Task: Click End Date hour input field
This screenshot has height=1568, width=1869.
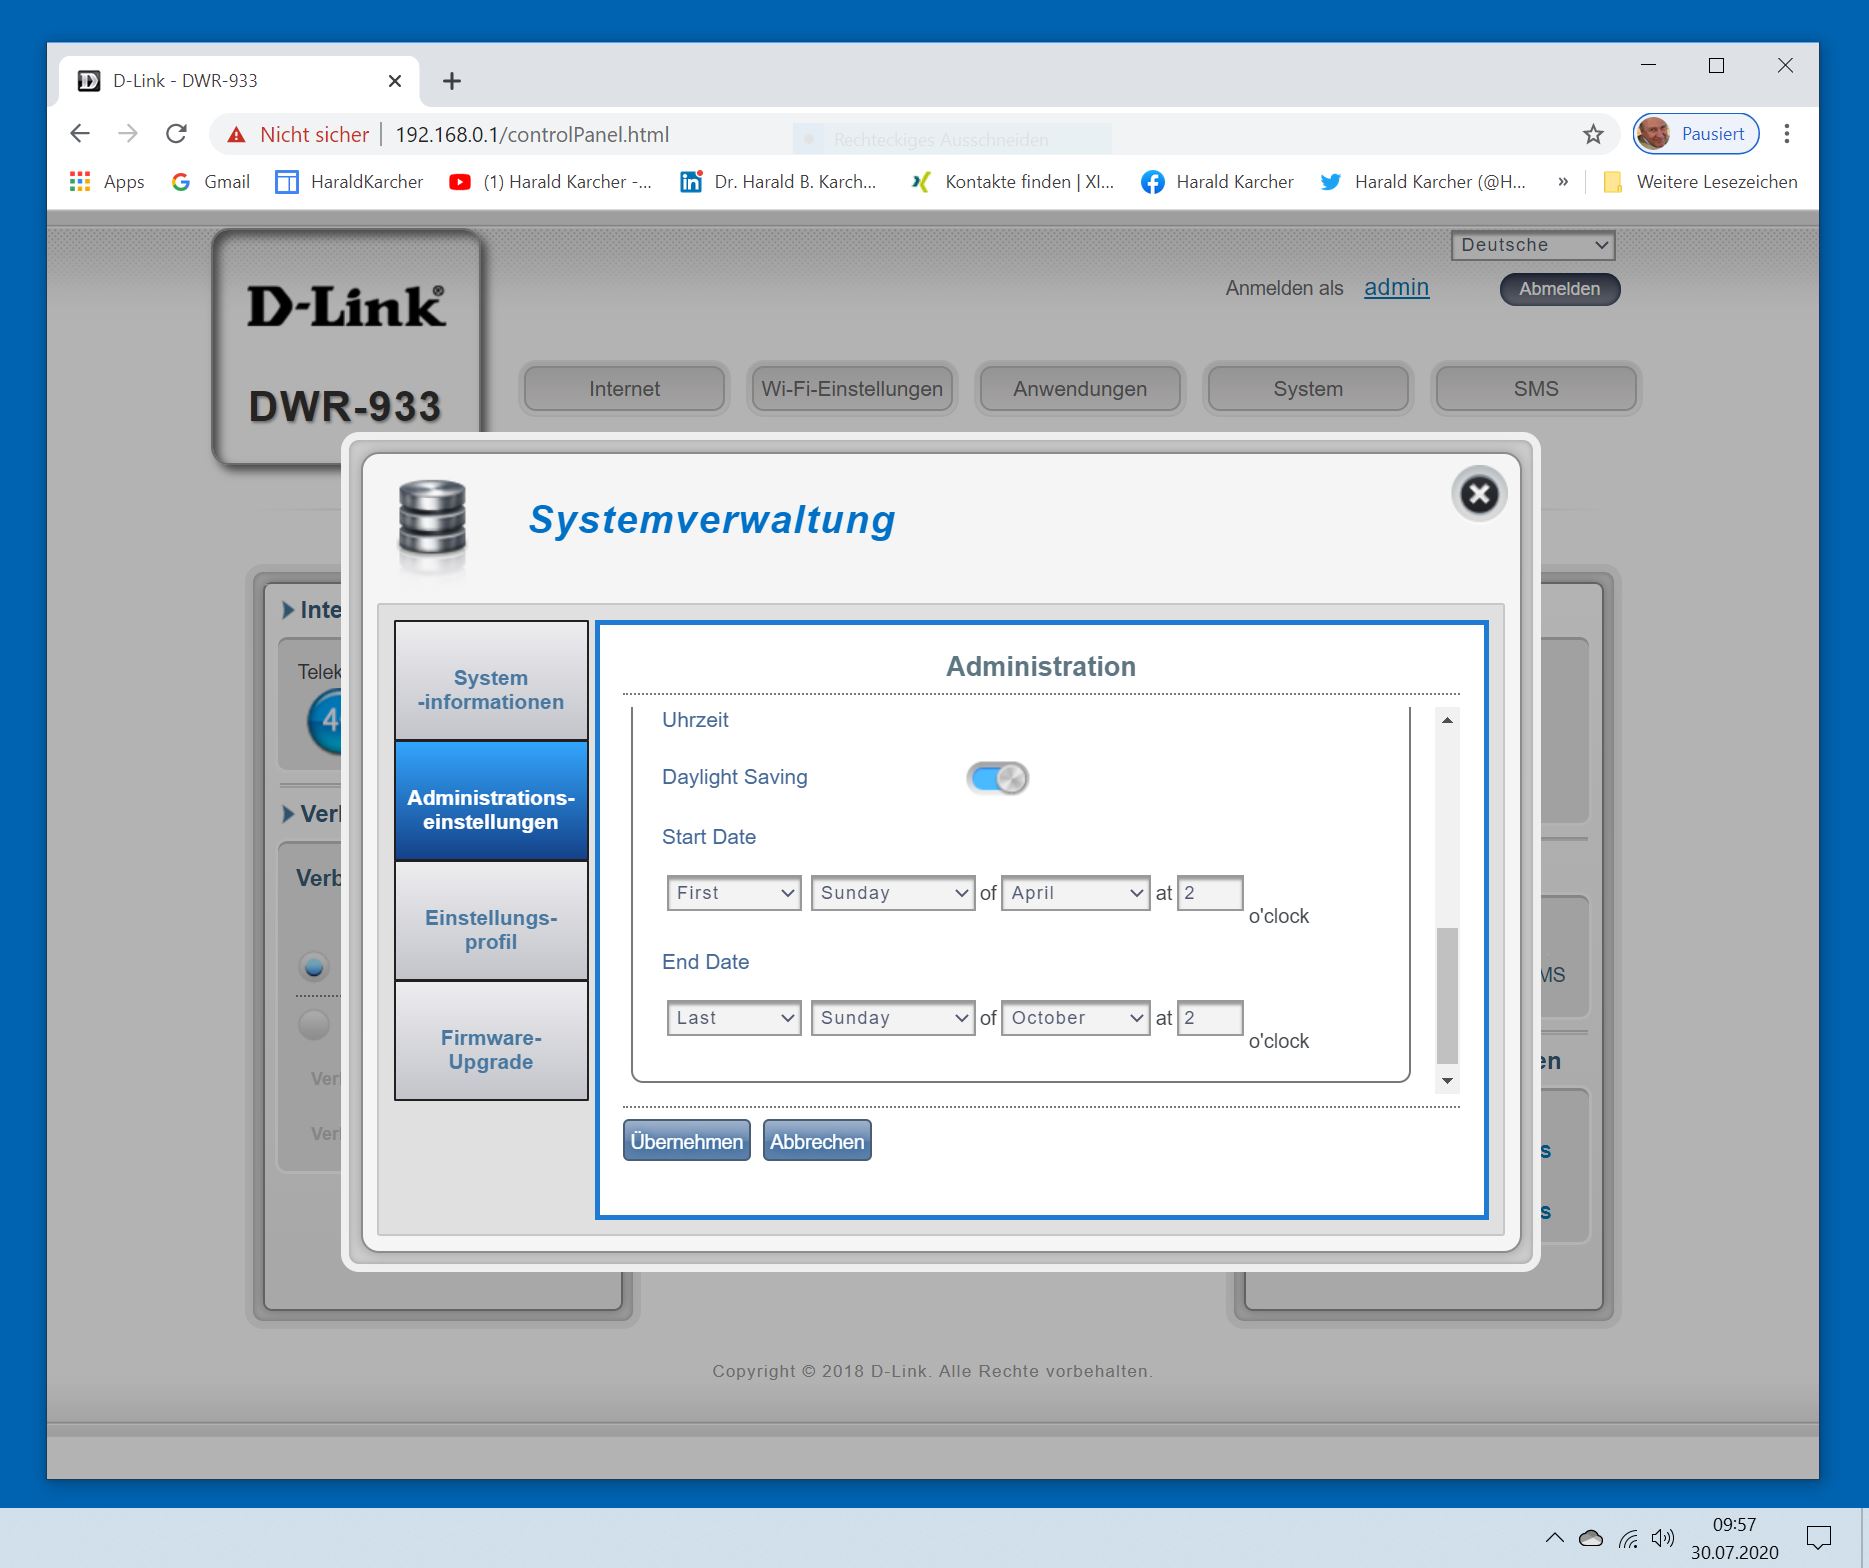Action: (x=1210, y=1018)
